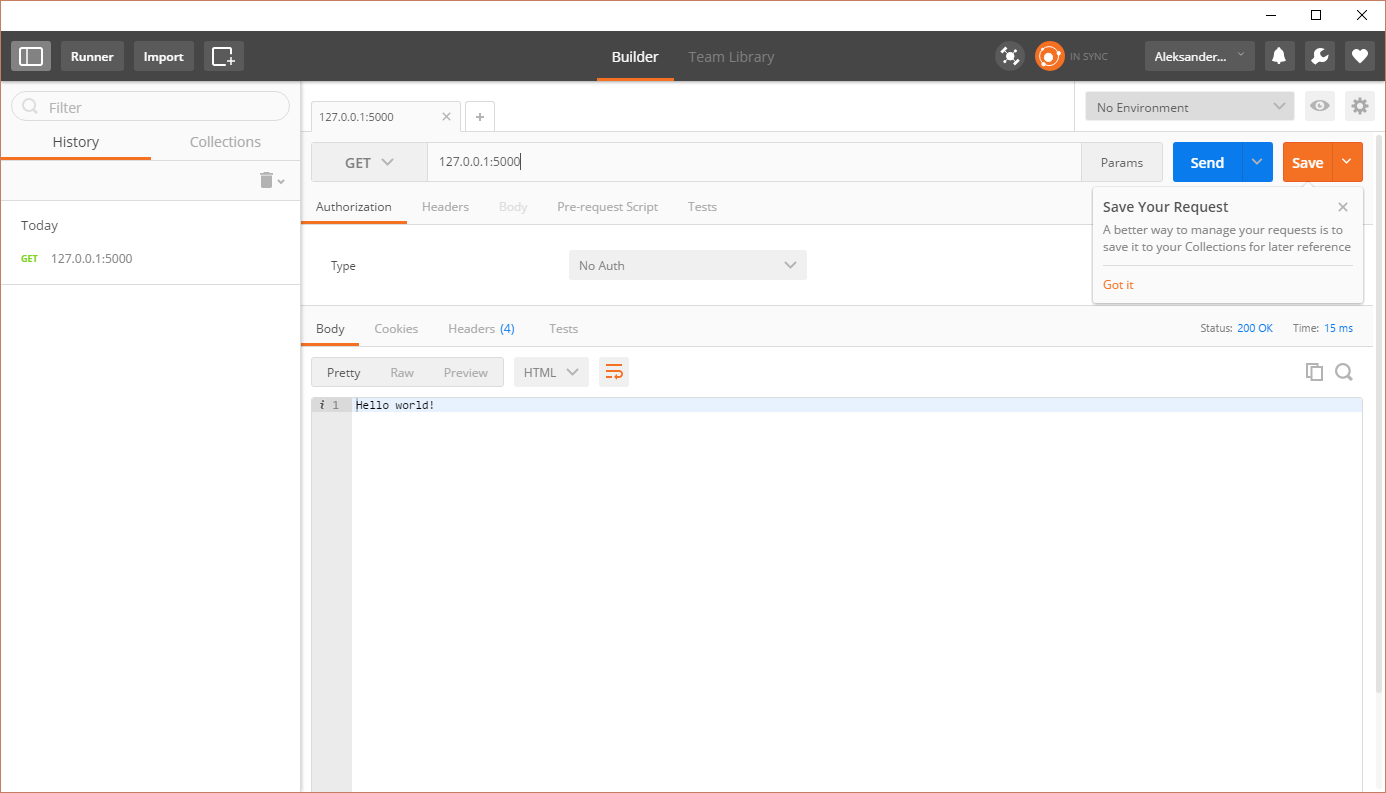Copy response body to clipboard

pos(1314,372)
